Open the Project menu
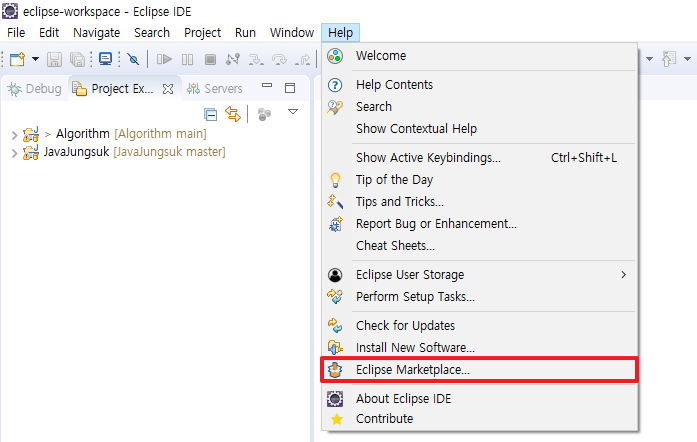 (x=202, y=32)
